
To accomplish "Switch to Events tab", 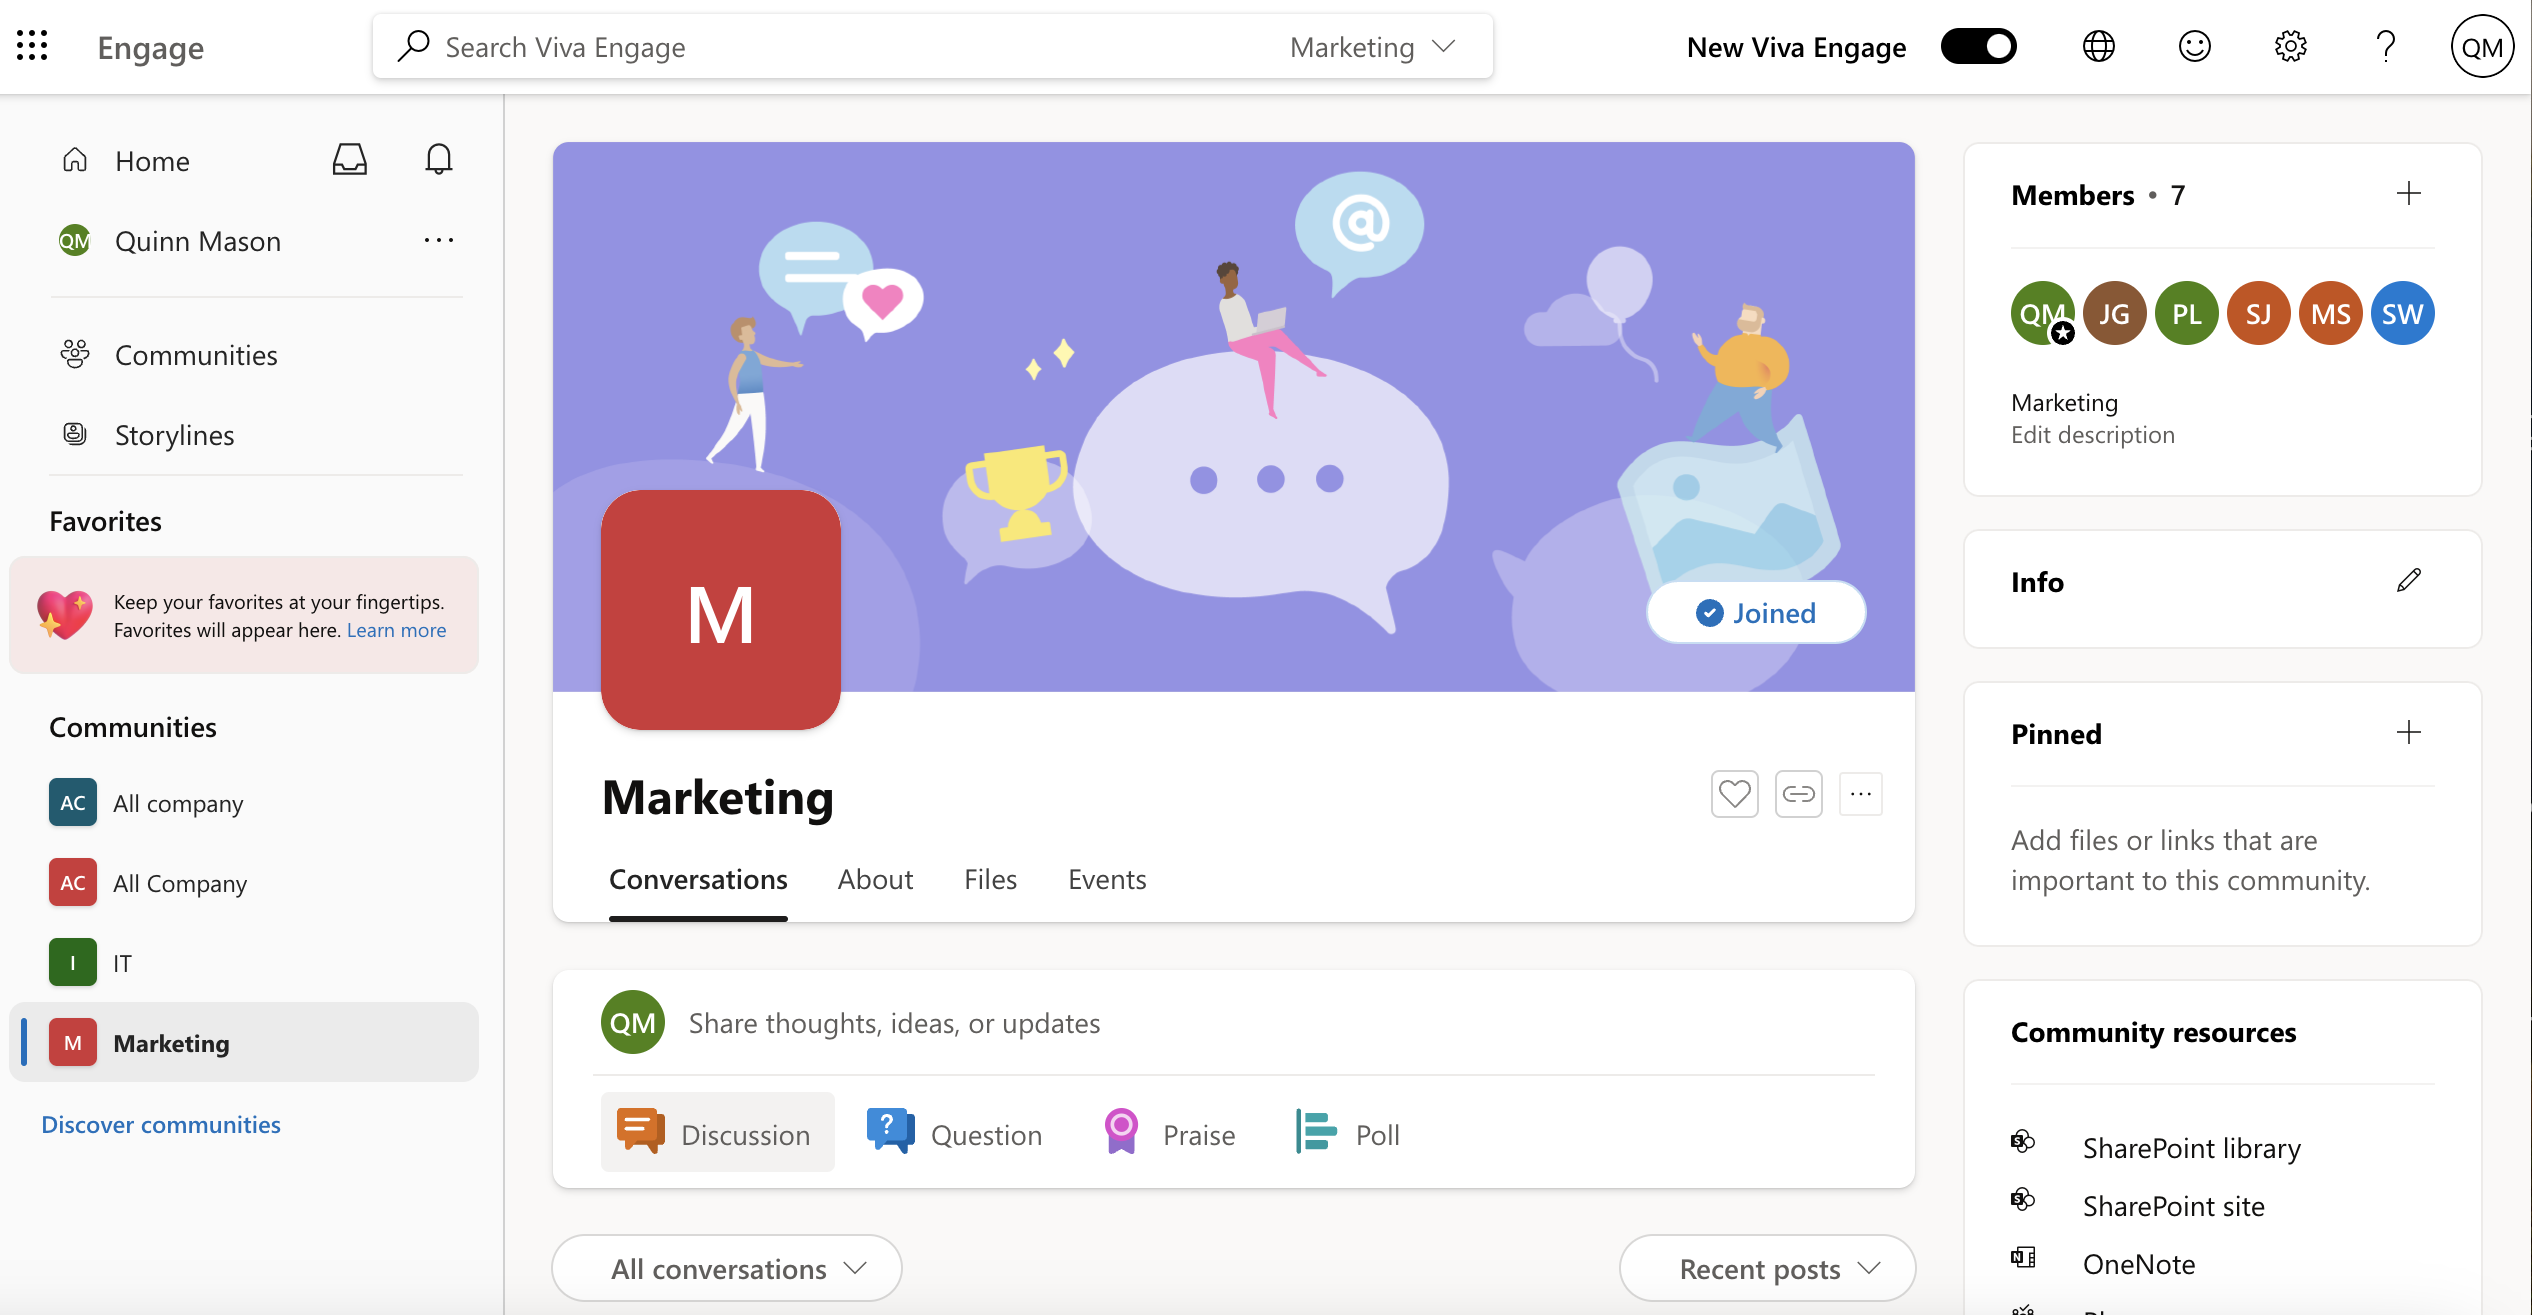I will [x=1107, y=879].
